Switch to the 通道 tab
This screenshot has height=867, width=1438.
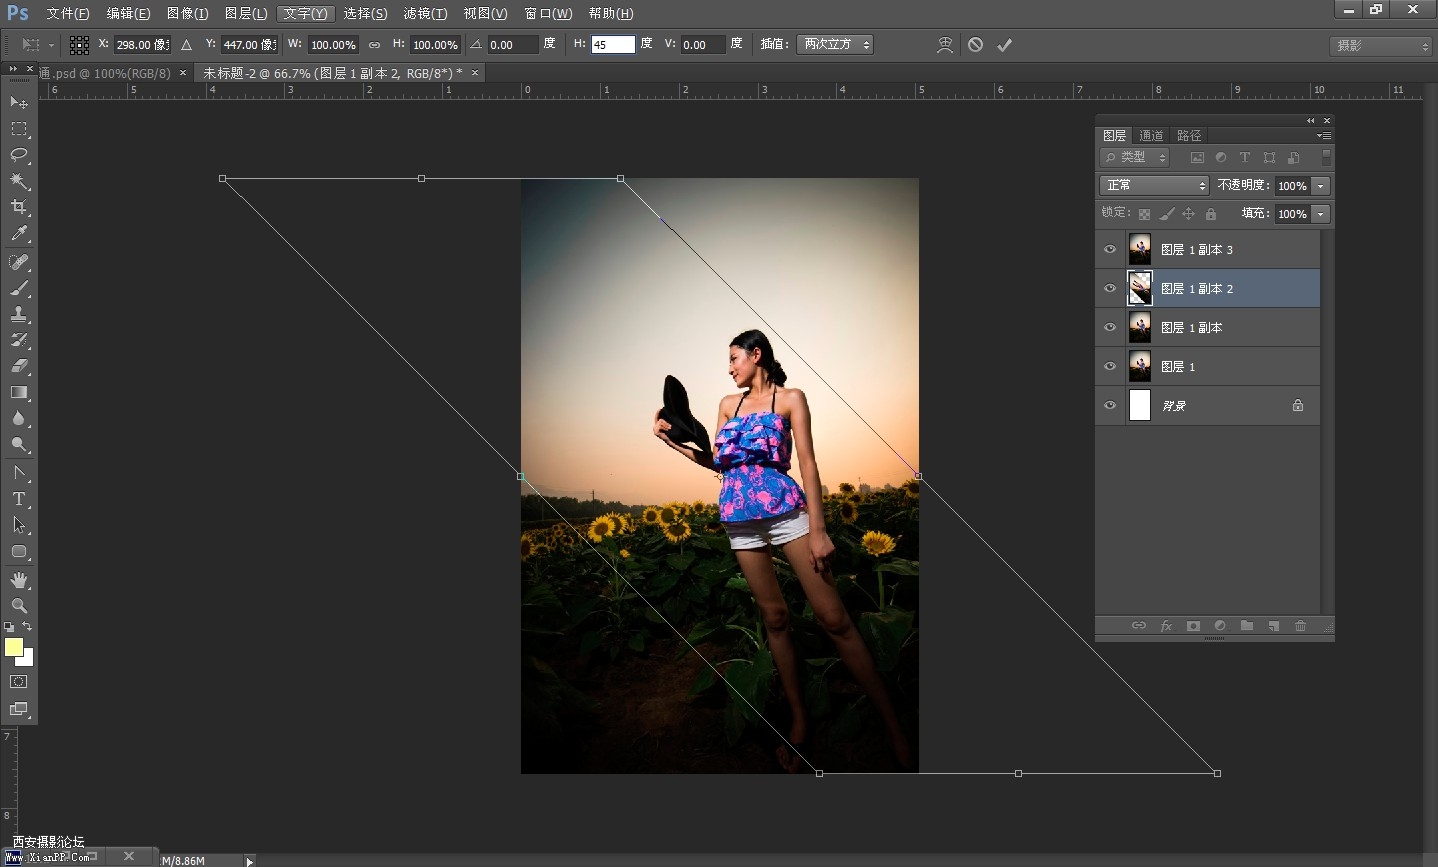[1151, 135]
